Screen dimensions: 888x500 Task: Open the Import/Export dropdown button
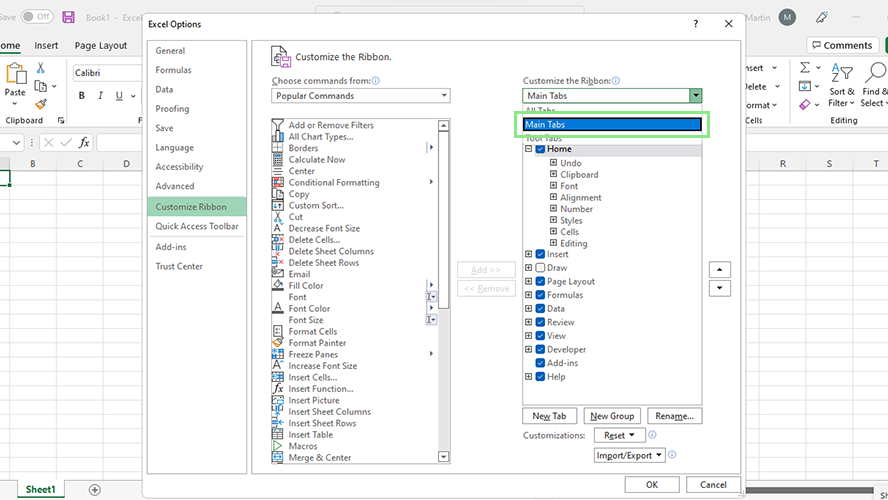click(629, 455)
